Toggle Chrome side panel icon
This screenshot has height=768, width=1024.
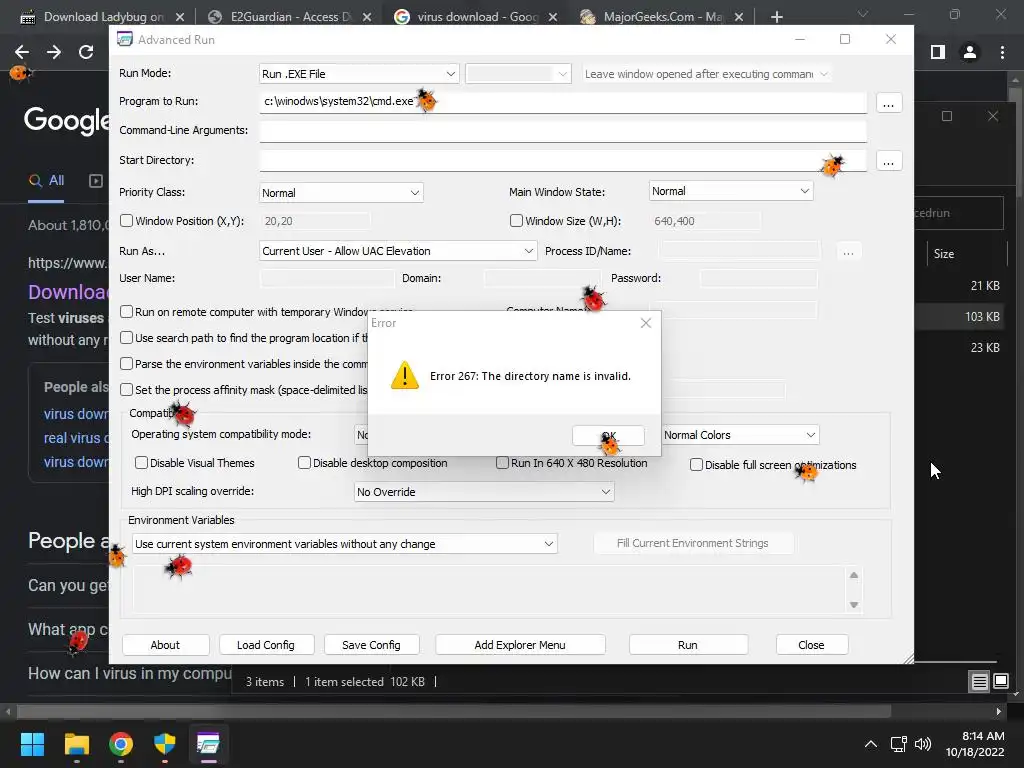938,52
